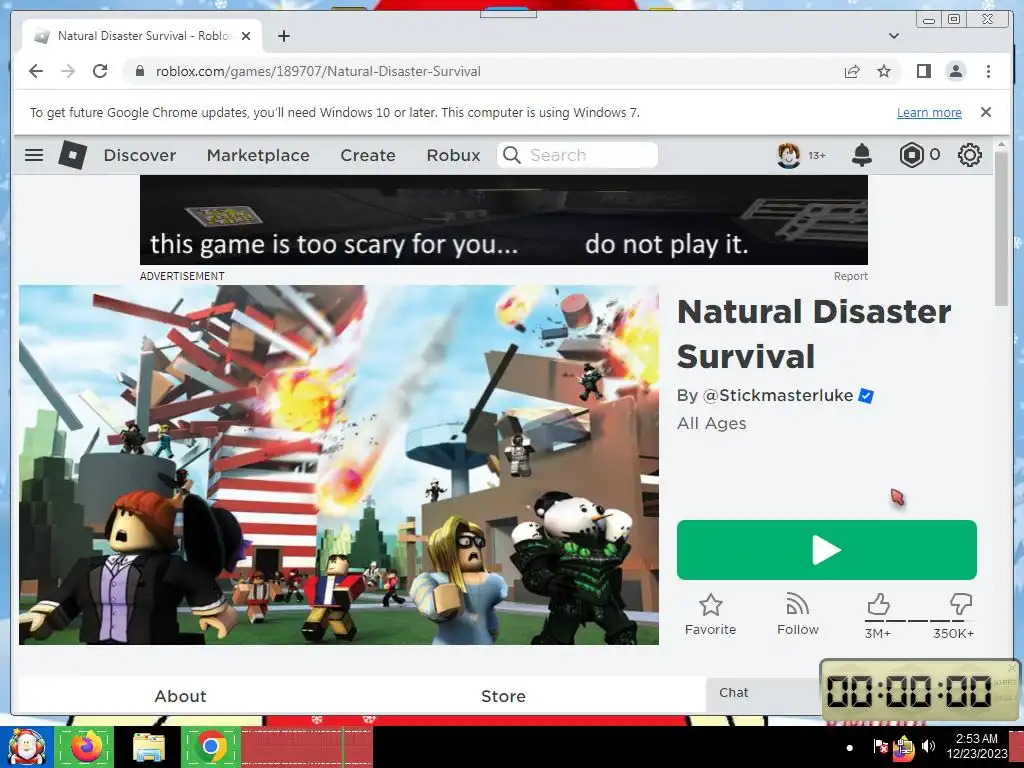Share this page from the address bar

pos(852,71)
